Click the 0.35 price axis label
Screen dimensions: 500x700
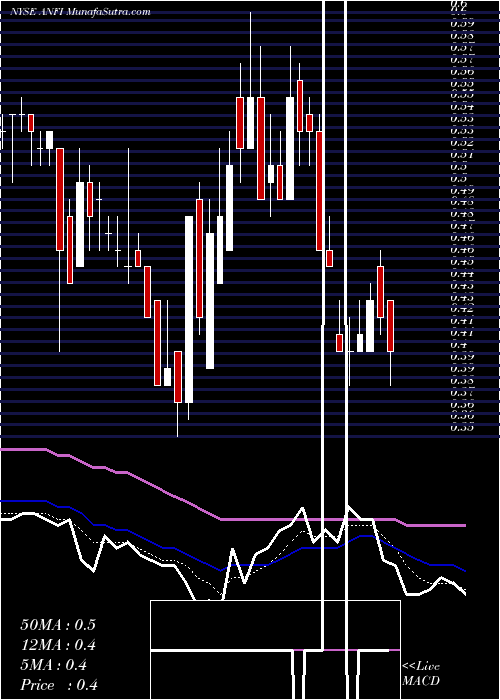(462, 427)
